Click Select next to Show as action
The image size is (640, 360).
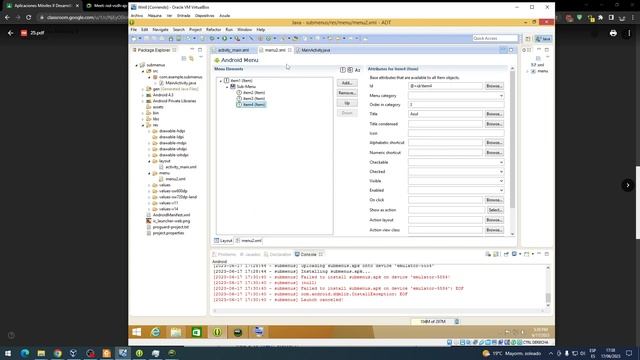pos(495,210)
